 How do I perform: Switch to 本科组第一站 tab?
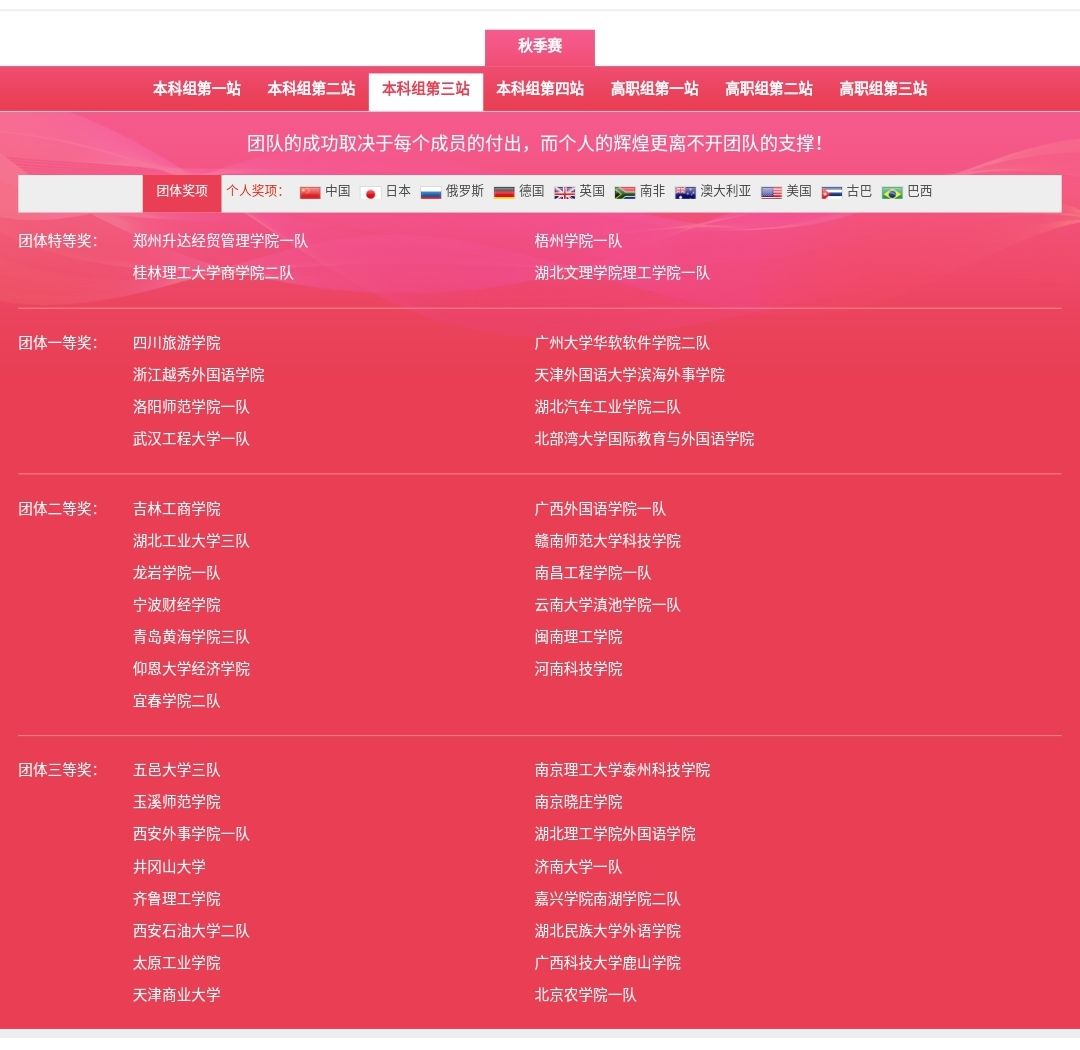pyautogui.click(x=197, y=90)
